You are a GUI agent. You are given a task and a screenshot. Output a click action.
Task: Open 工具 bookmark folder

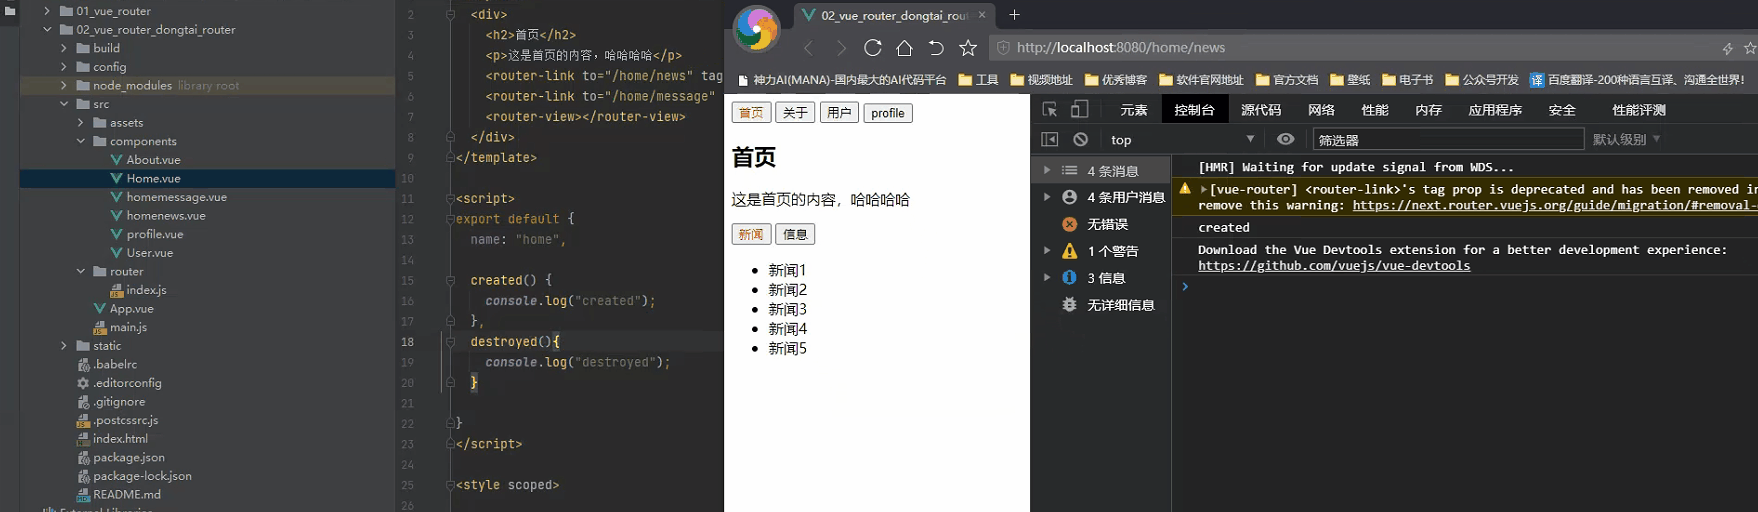point(978,80)
